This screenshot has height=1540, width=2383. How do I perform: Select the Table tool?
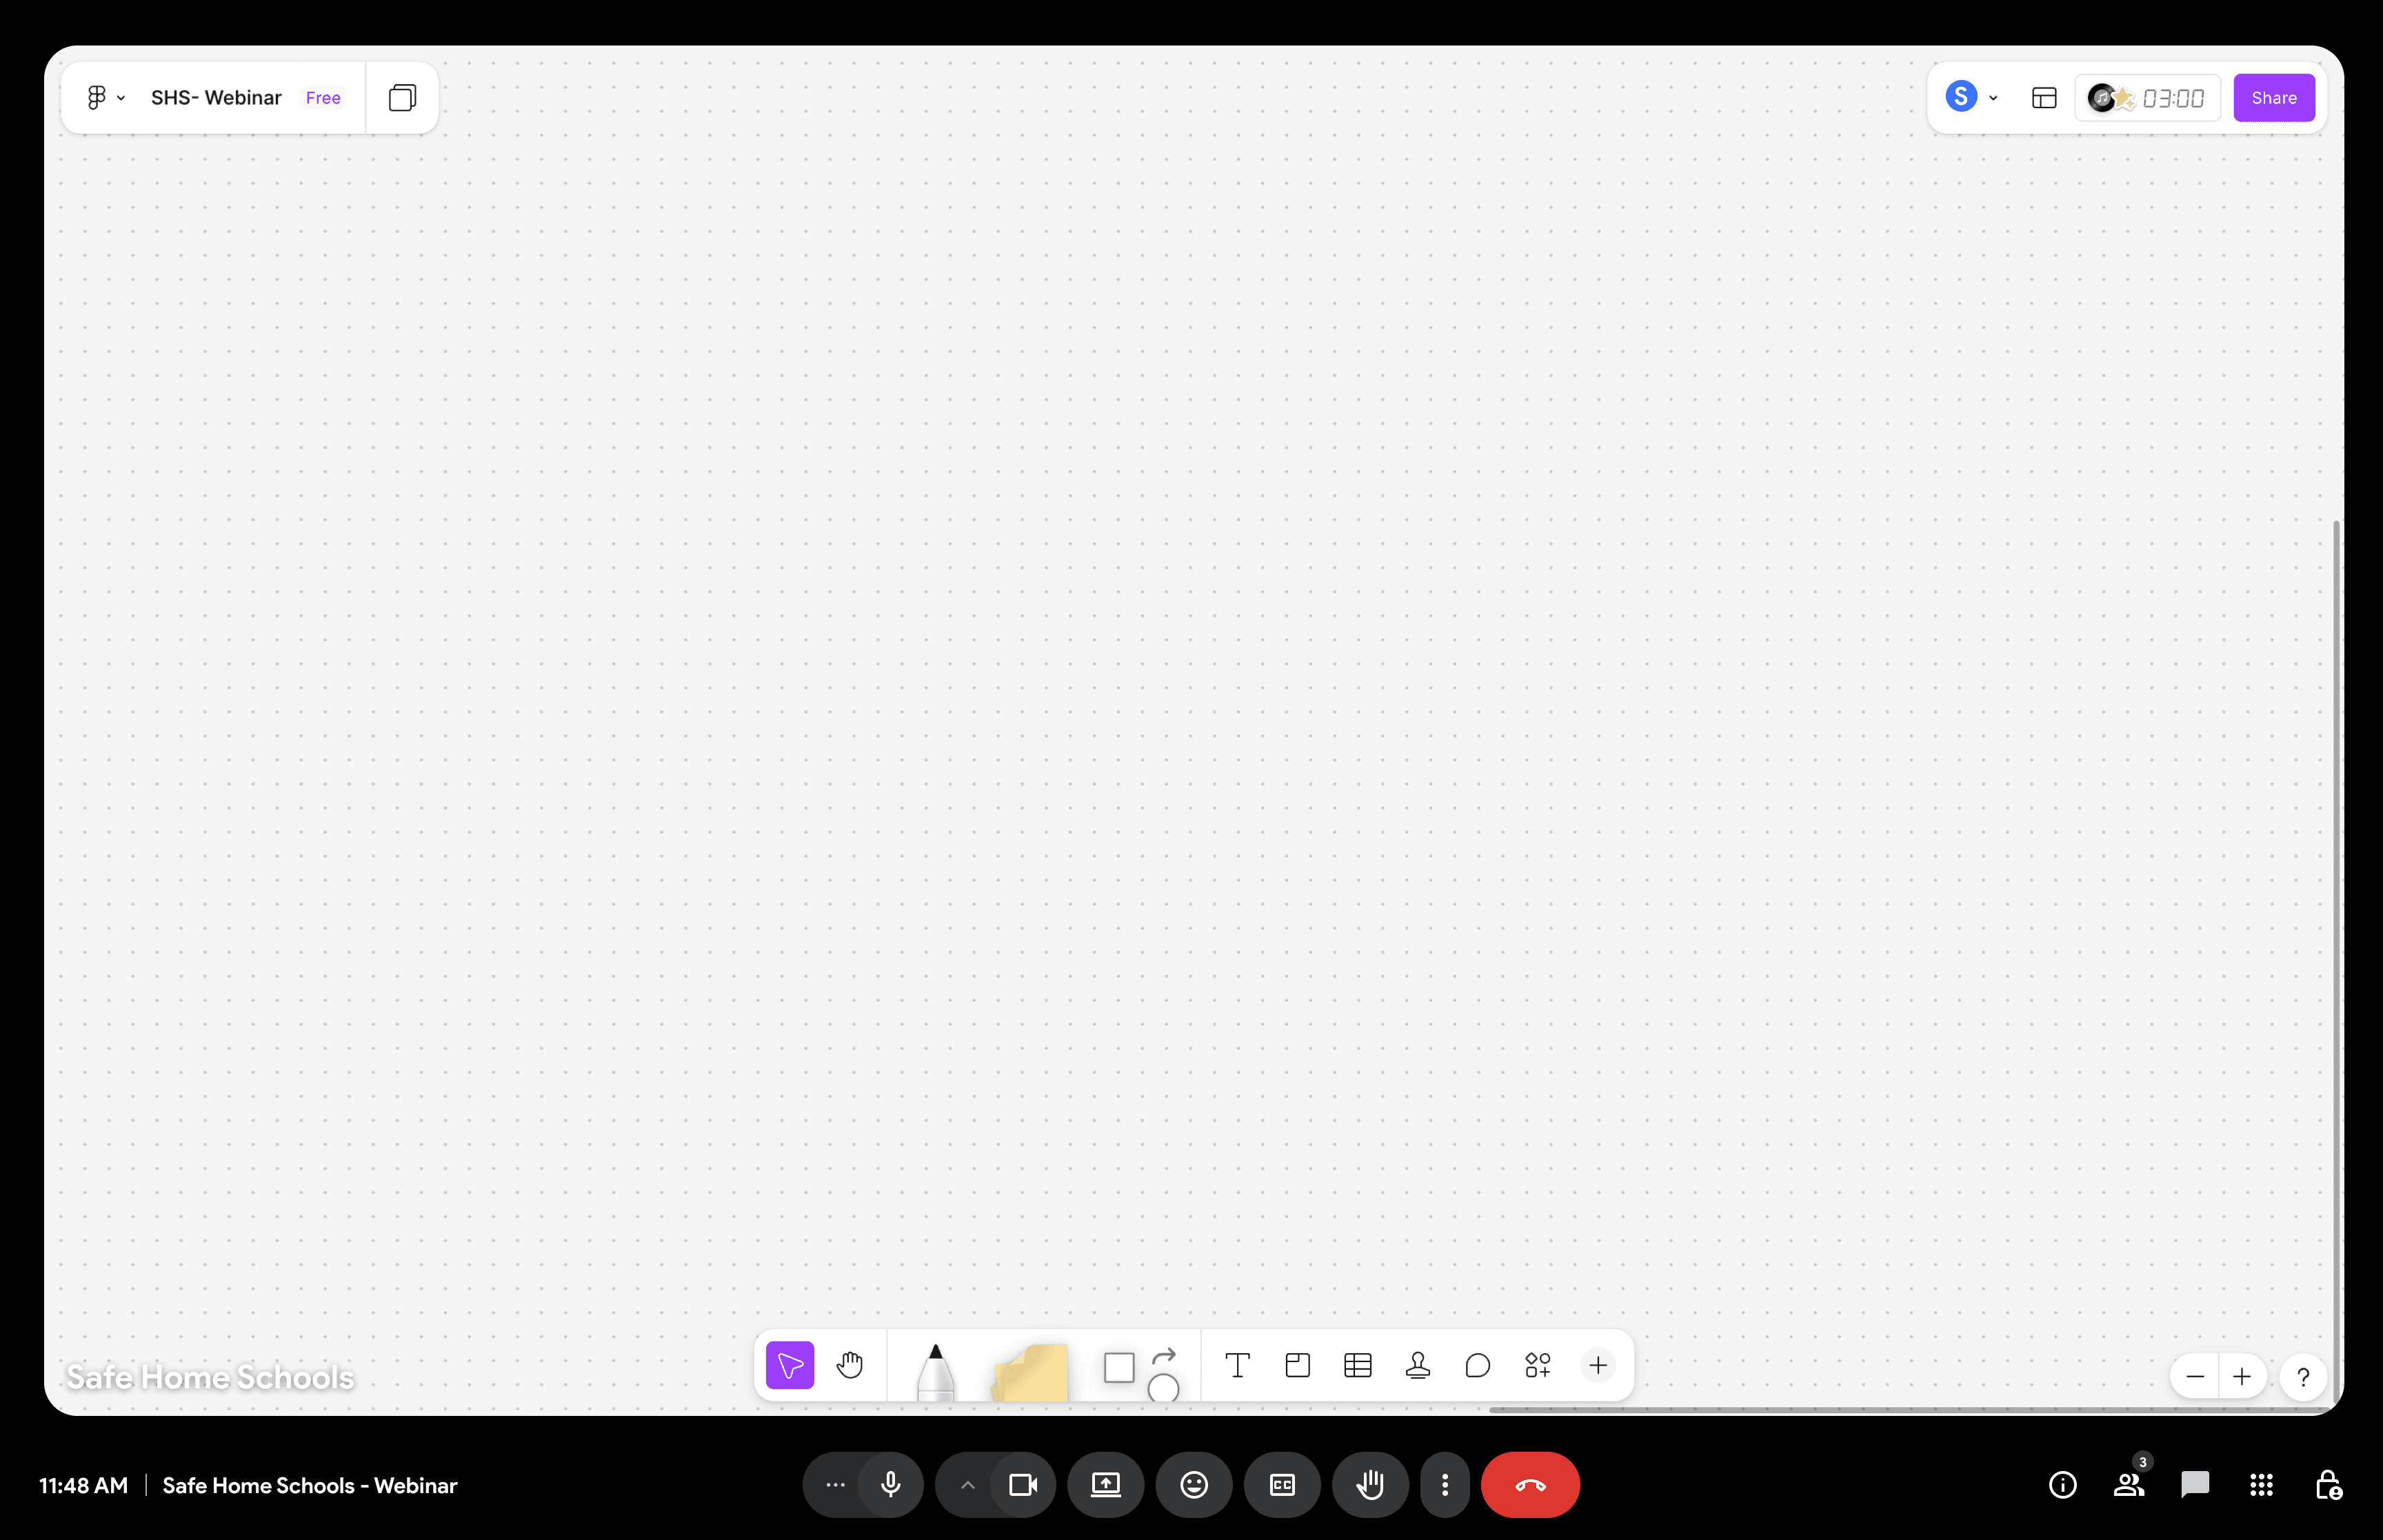(x=1357, y=1365)
